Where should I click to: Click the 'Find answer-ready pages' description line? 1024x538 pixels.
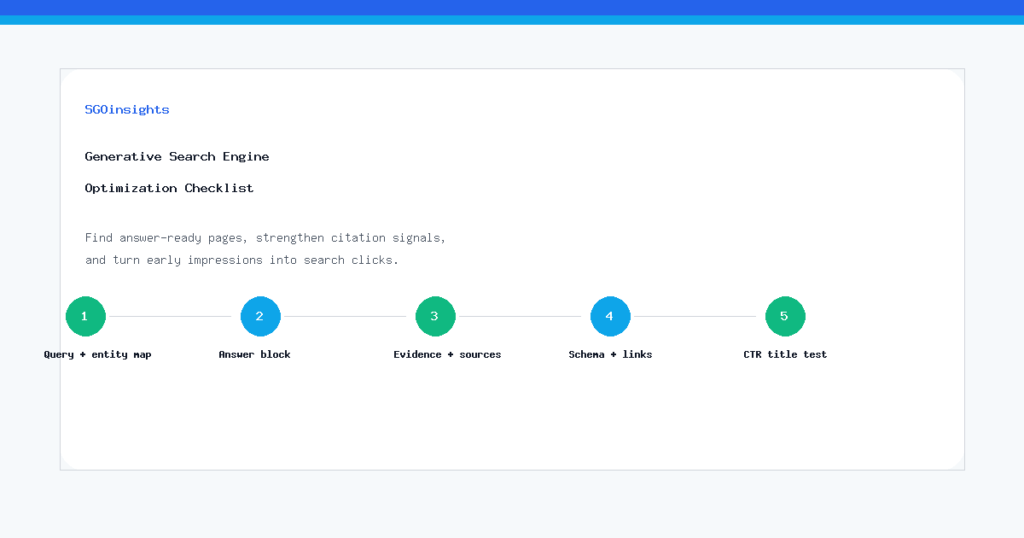pos(265,238)
